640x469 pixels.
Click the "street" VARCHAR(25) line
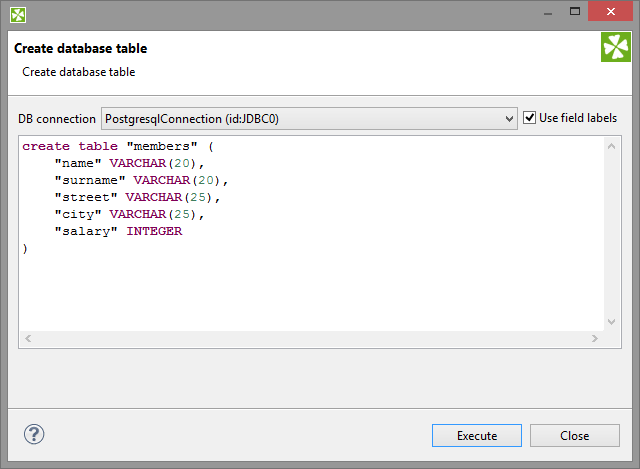click(137, 197)
